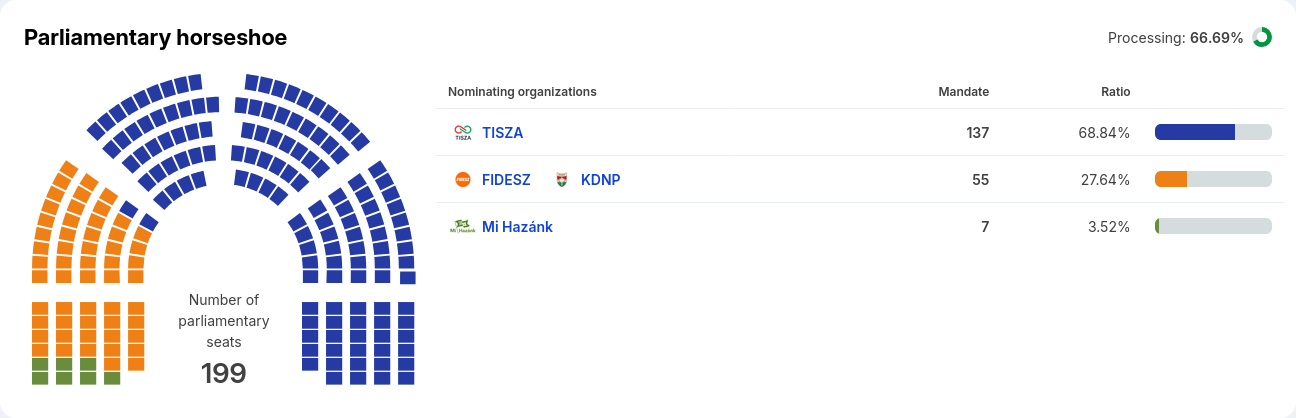Click the orange FIDESZ-KDNP ratio bar
Image resolution: width=1296 pixels, height=418 pixels.
coord(1170,179)
